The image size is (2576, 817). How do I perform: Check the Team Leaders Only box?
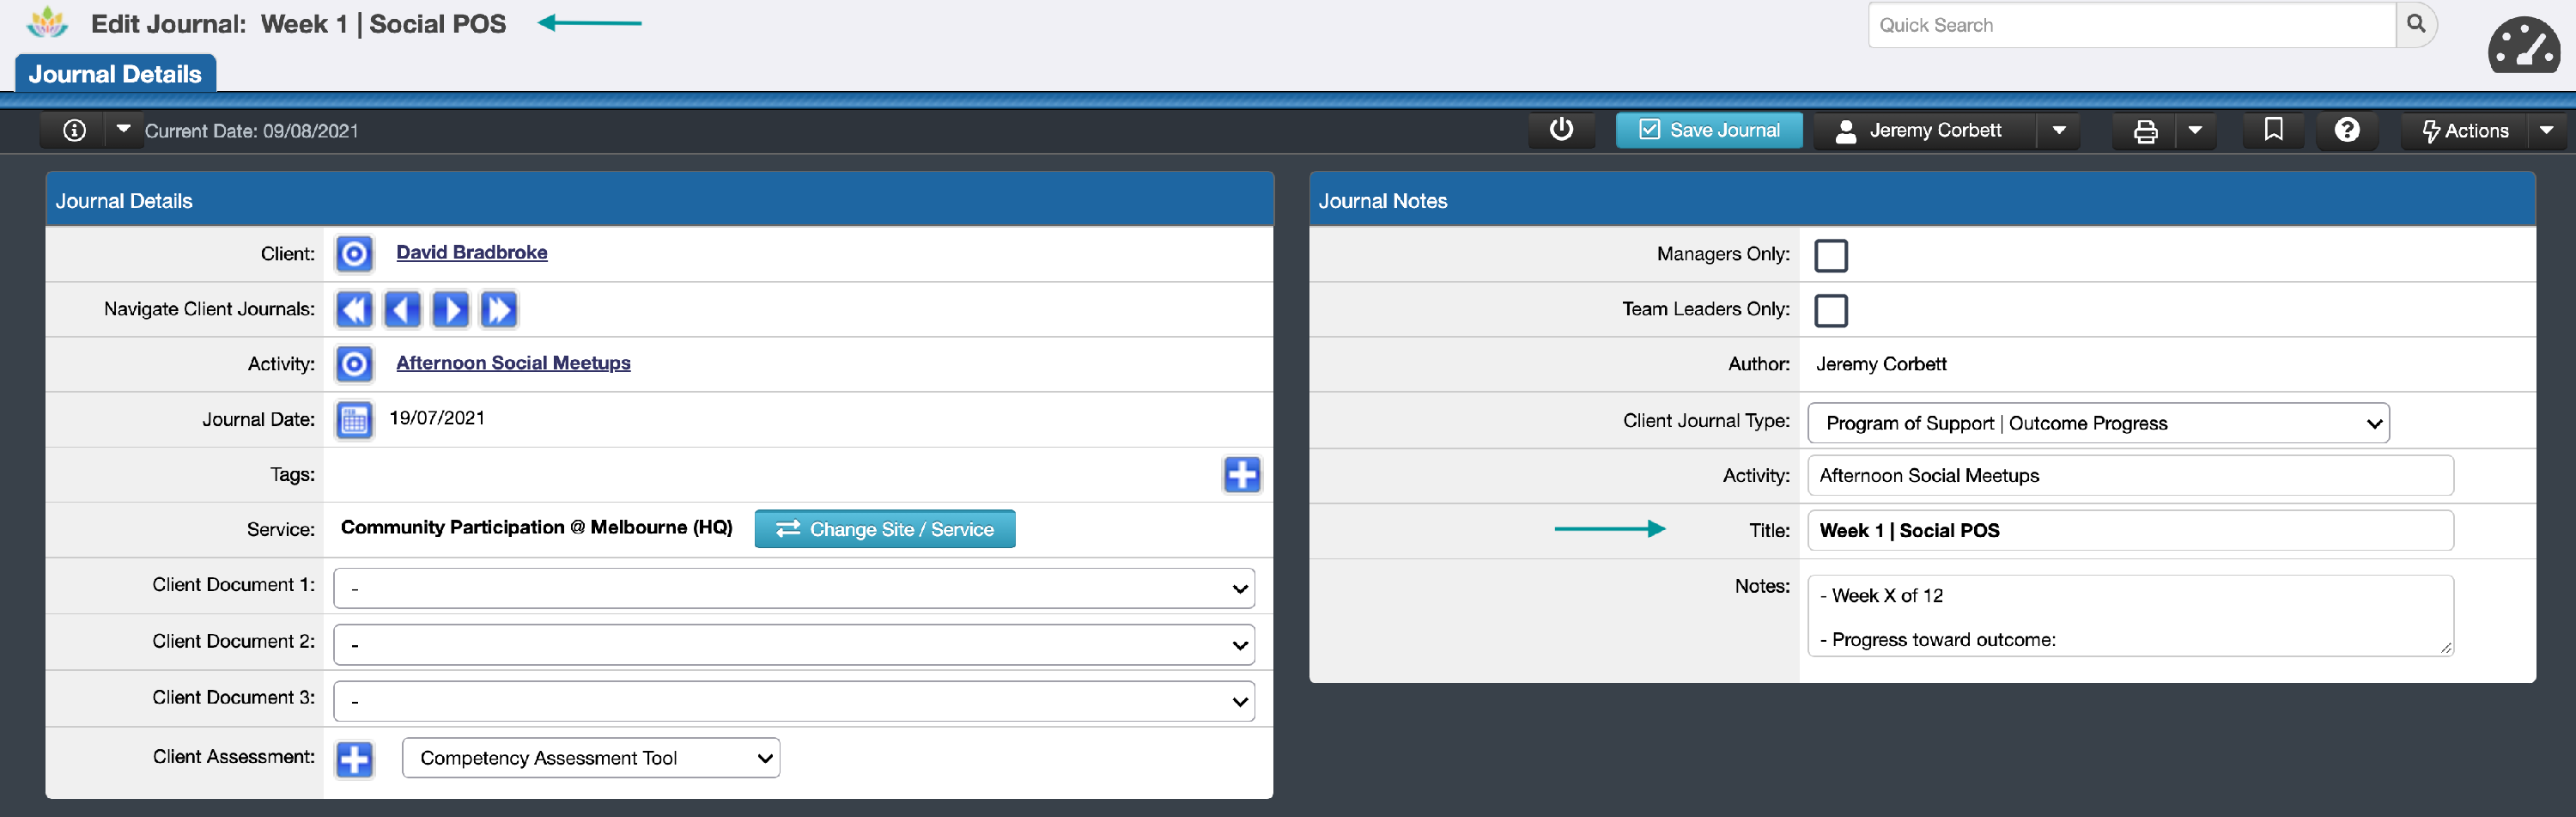tap(1831, 310)
